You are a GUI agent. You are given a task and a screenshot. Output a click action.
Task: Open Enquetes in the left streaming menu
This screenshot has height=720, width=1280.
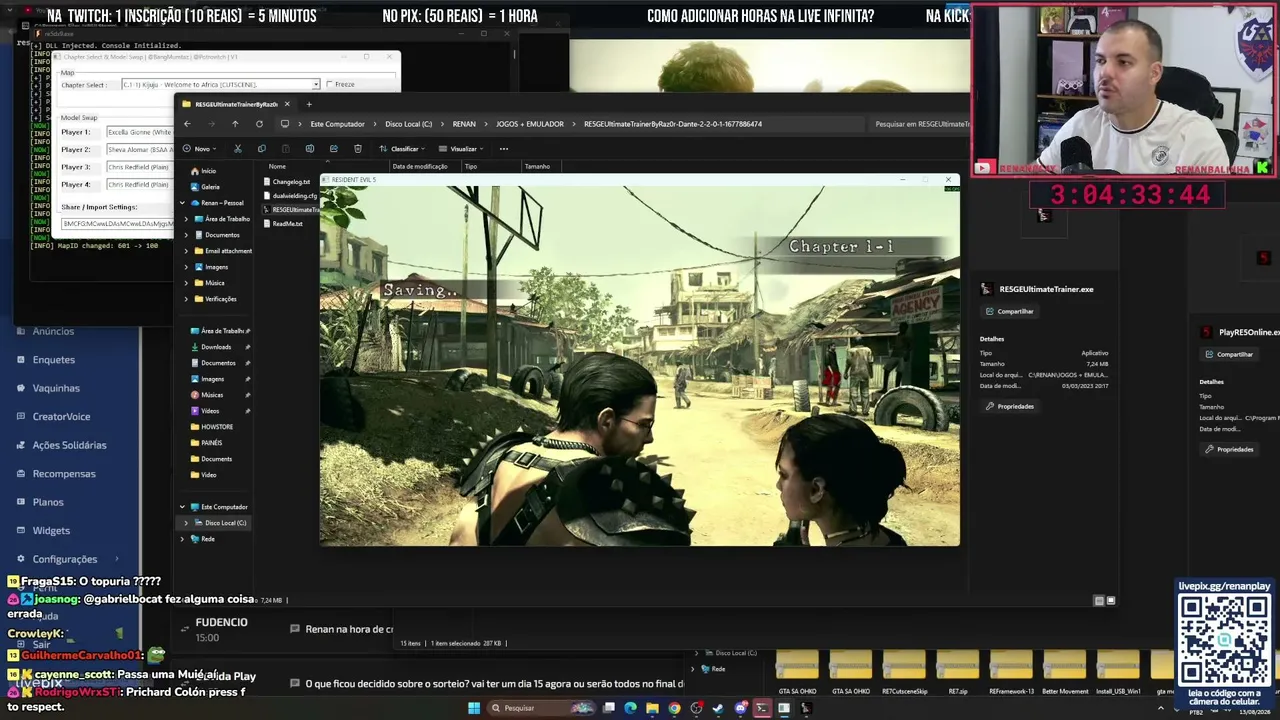pos(54,360)
